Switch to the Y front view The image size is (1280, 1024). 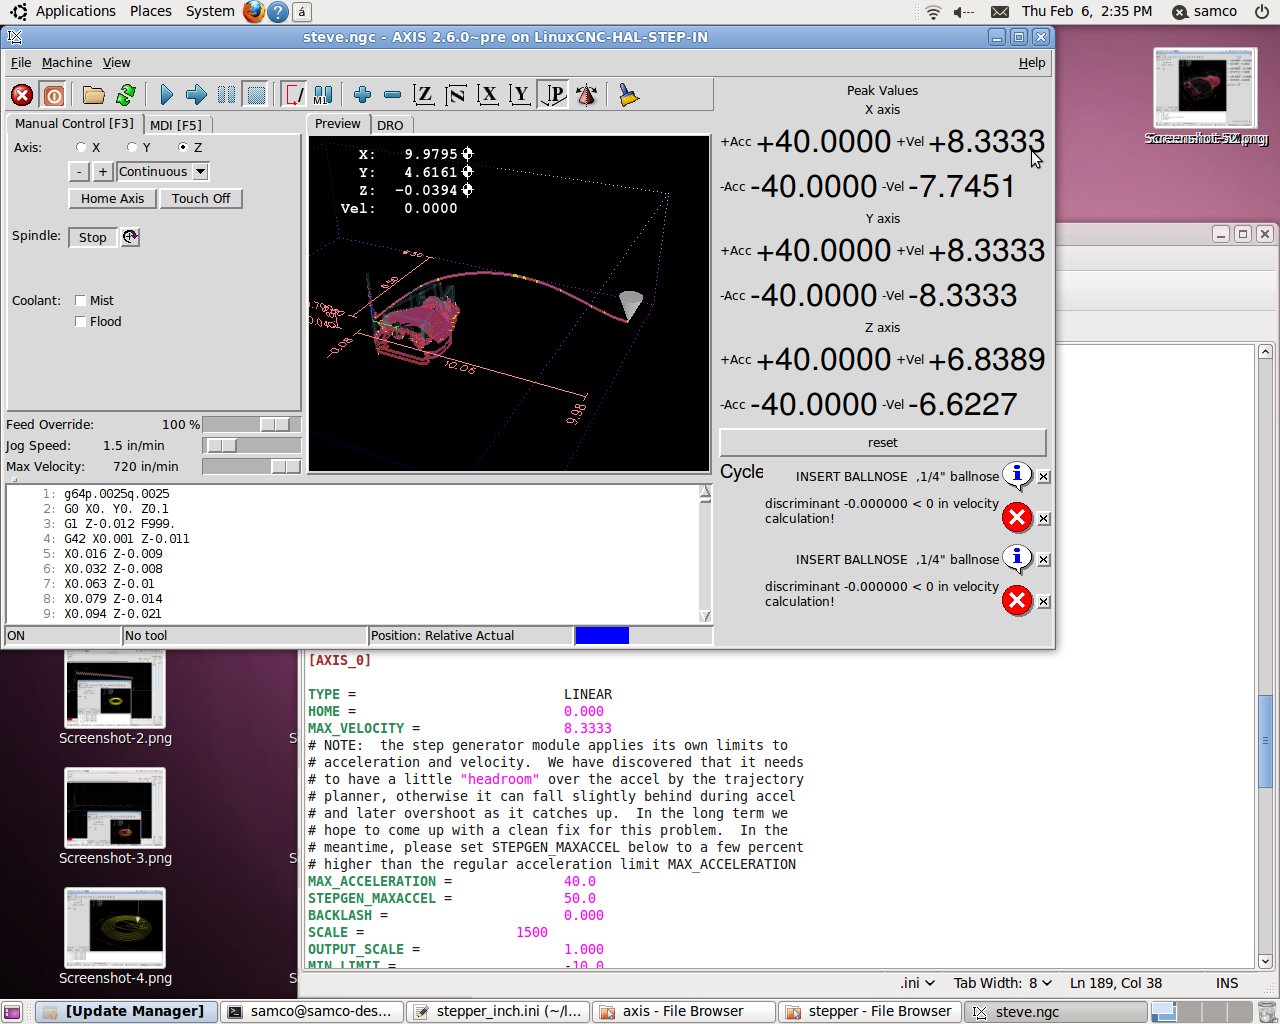tap(520, 95)
